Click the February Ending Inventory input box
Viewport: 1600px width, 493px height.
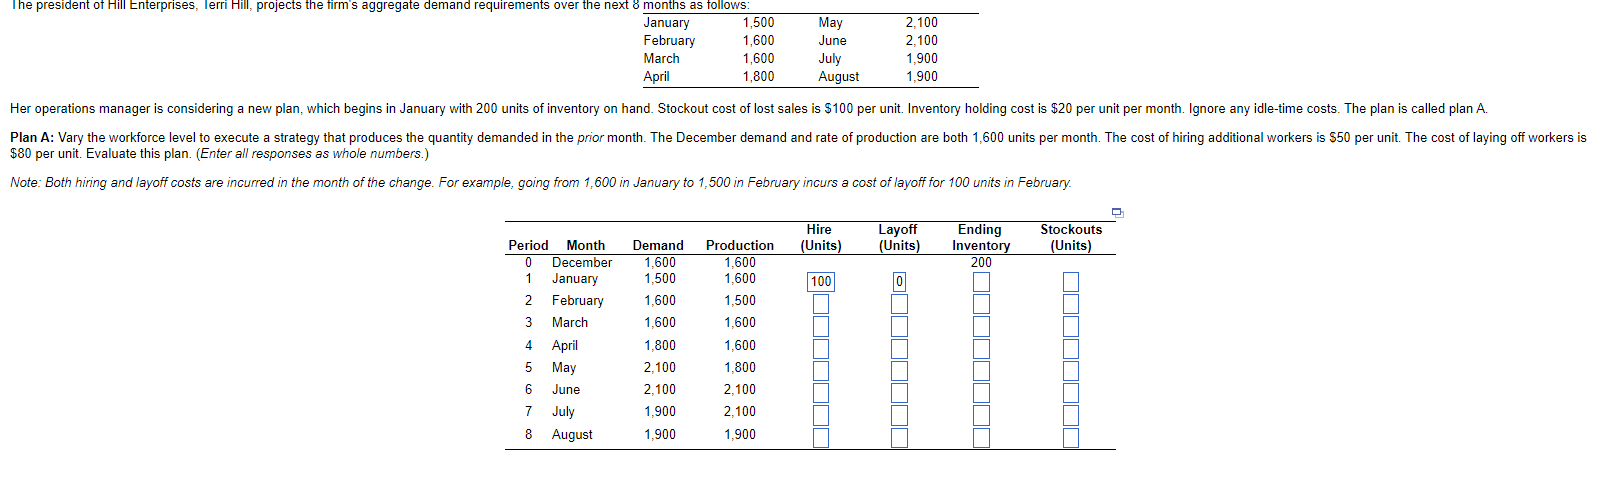coord(981,304)
